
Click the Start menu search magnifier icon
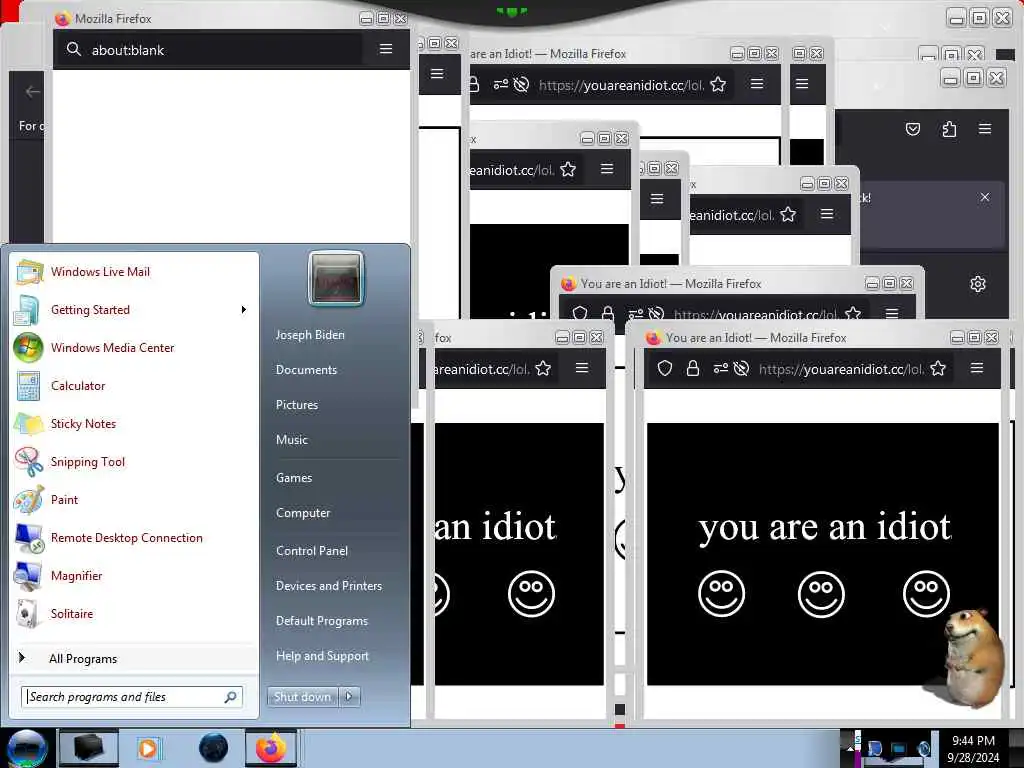231,697
